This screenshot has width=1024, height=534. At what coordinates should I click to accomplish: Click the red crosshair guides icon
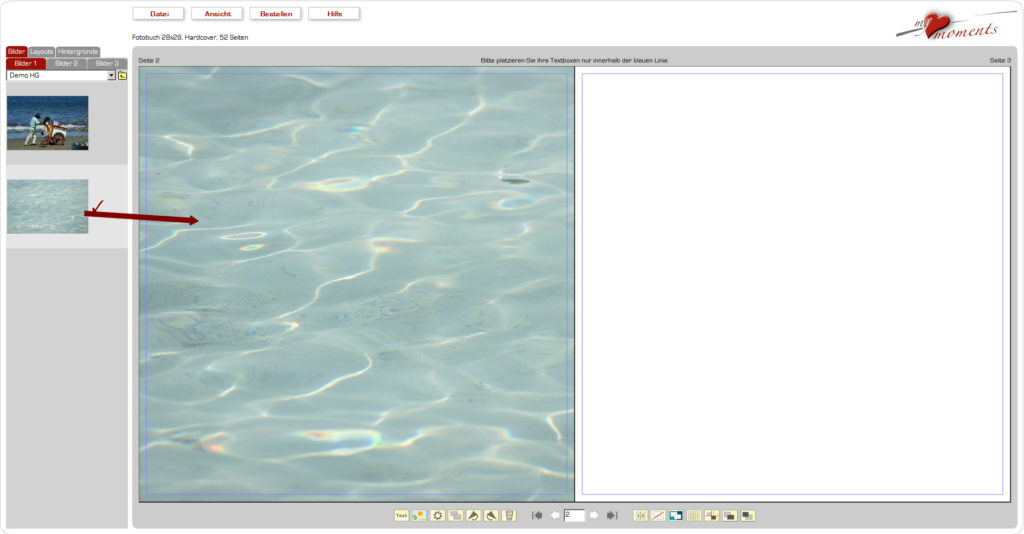point(712,516)
